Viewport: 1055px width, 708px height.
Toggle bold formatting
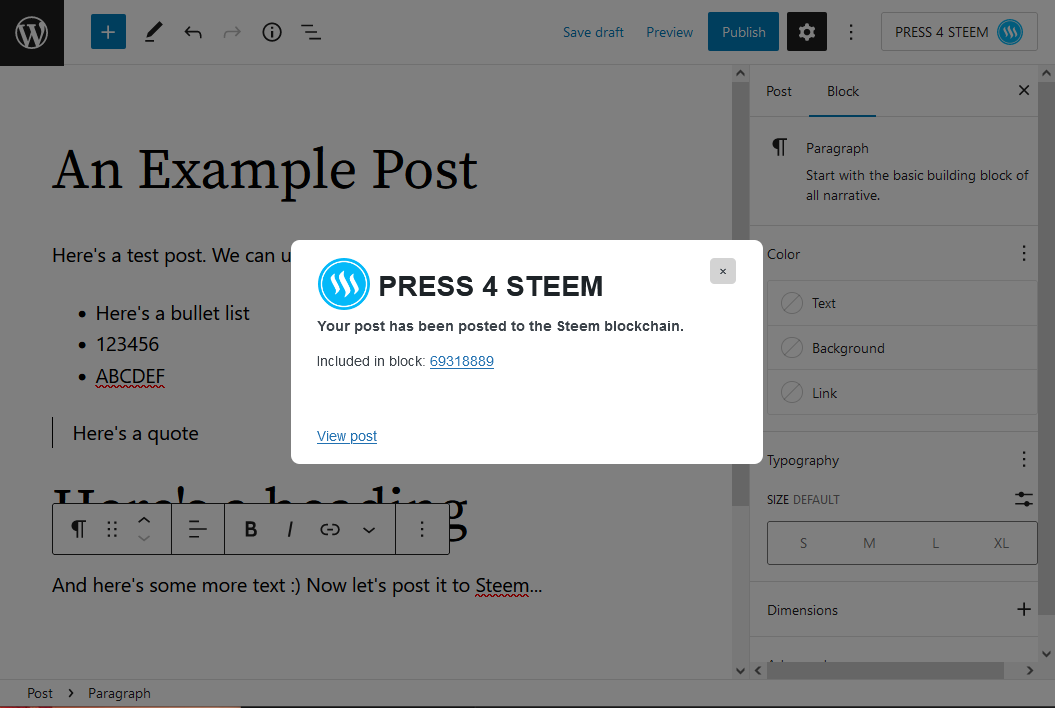pos(251,530)
